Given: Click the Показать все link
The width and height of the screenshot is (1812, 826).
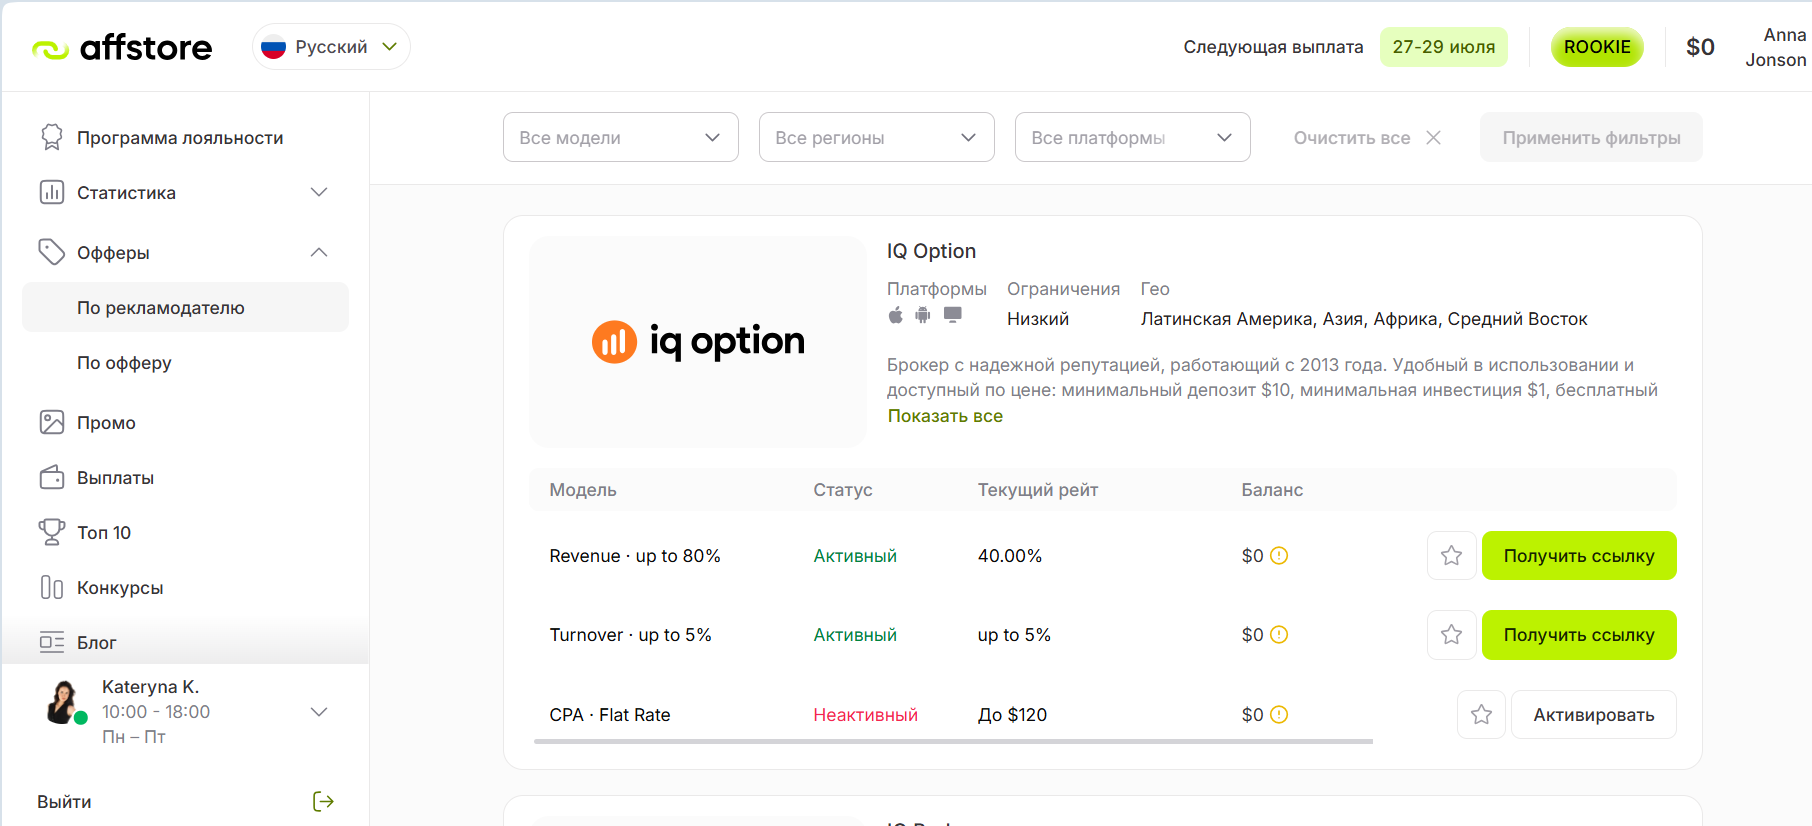Looking at the screenshot, I should (945, 416).
